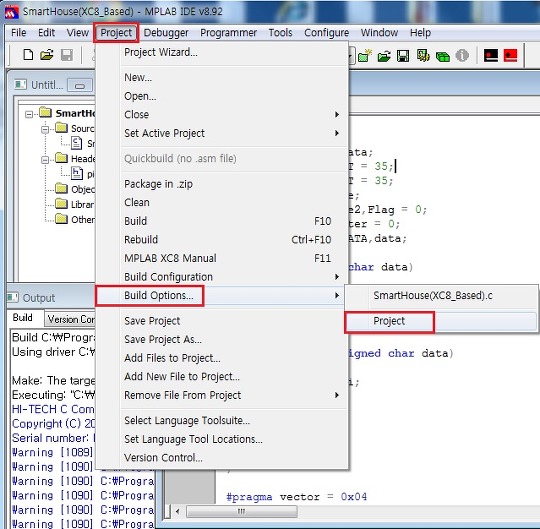Open the File menu

click(19, 33)
